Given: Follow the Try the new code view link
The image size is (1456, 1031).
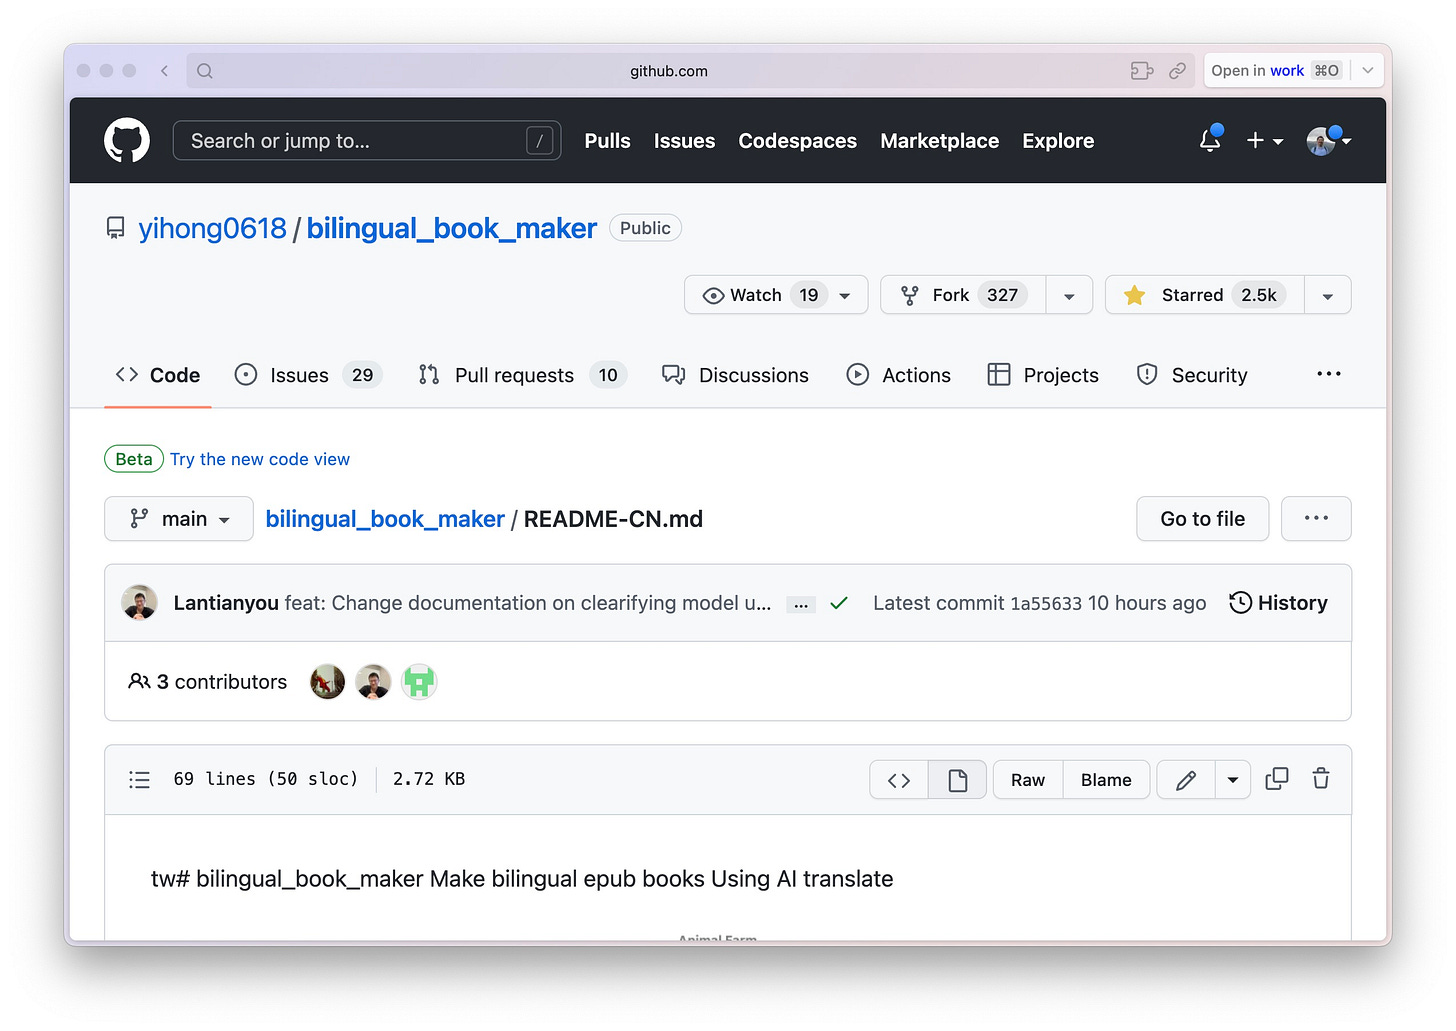Looking at the screenshot, I should 259,459.
